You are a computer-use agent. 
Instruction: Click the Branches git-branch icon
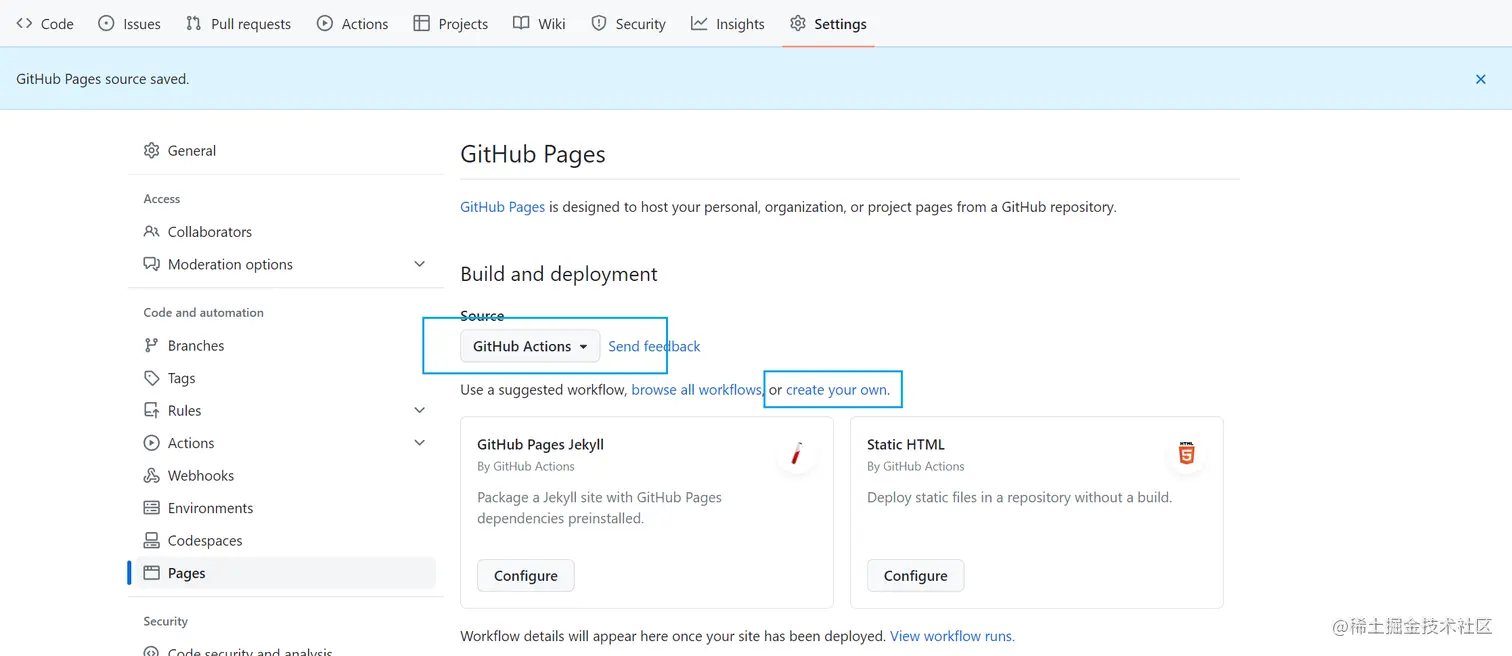coord(152,346)
